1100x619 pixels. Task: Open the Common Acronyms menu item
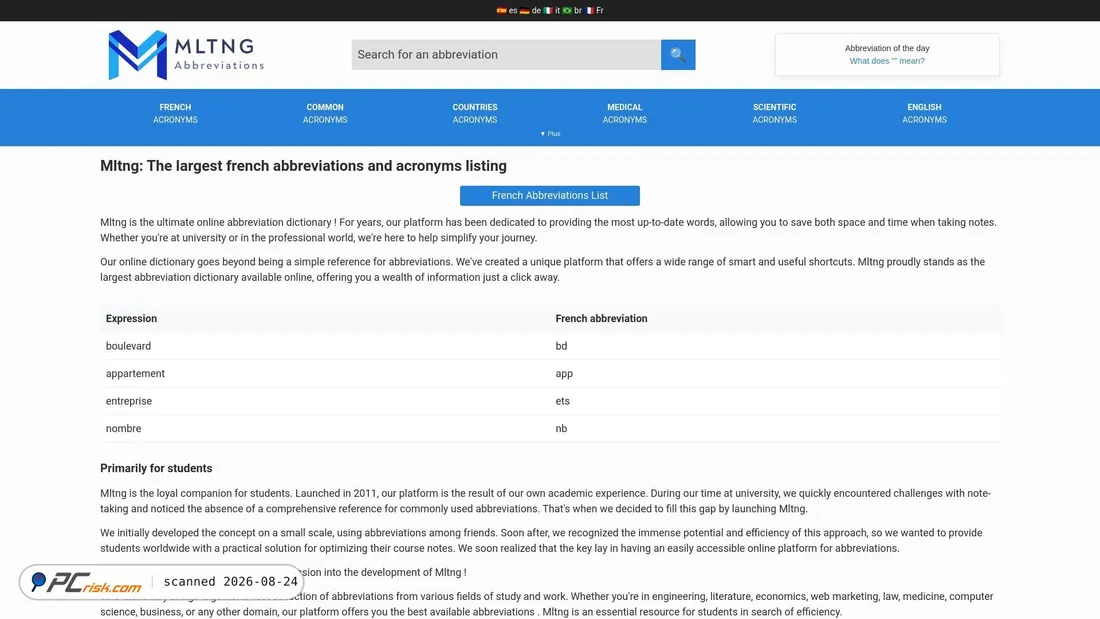pyautogui.click(x=325, y=114)
